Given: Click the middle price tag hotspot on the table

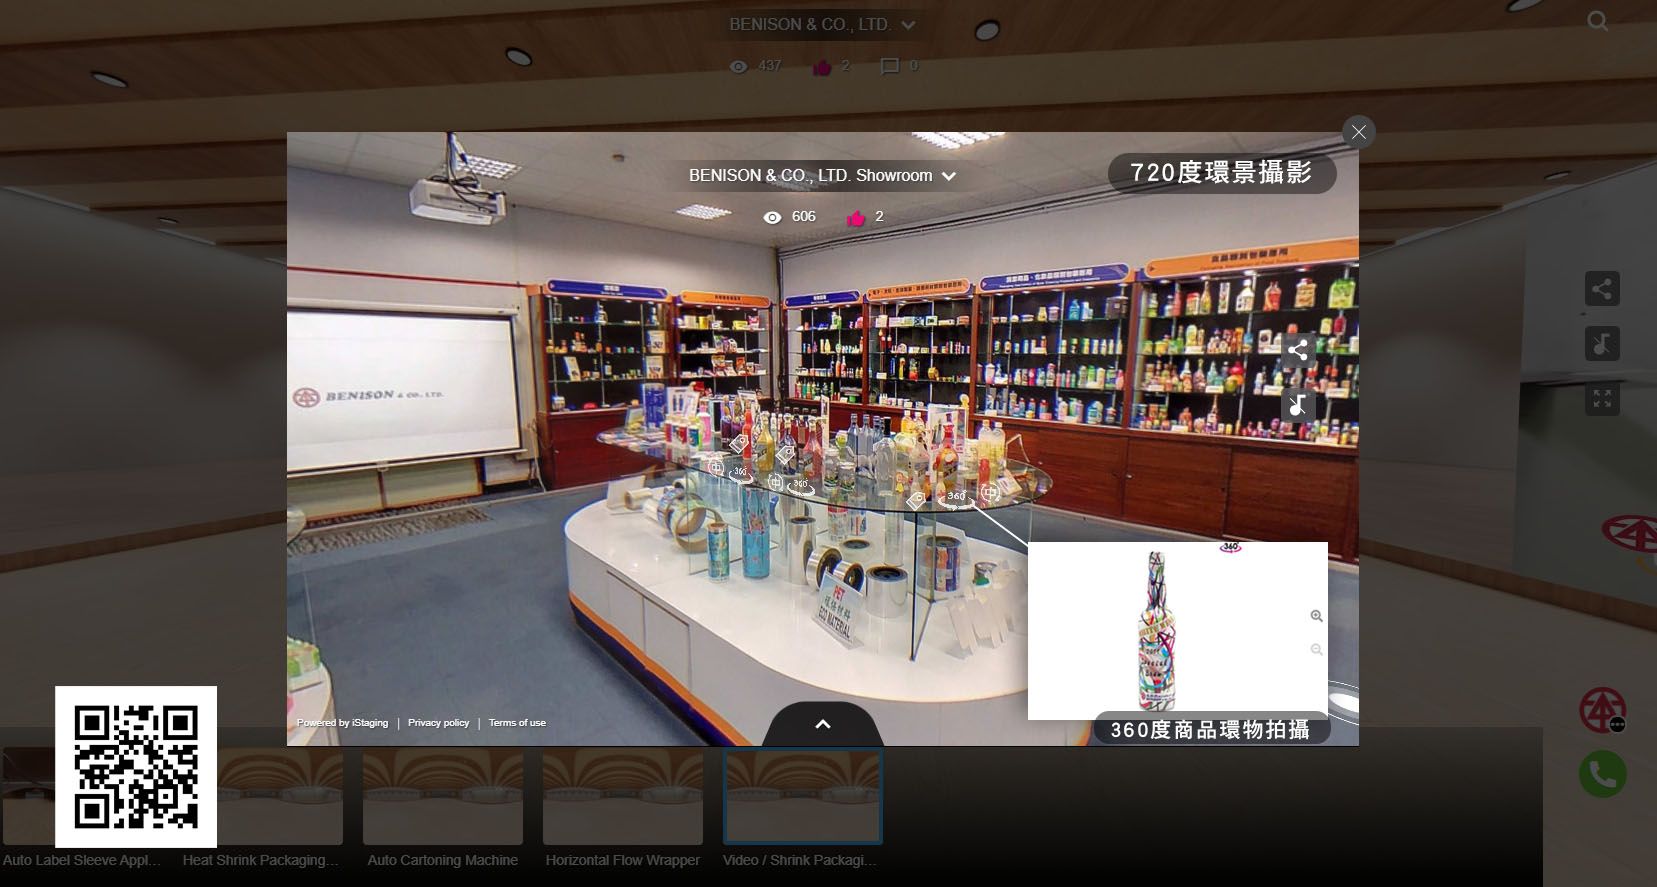Looking at the screenshot, I should click(x=786, y=455).
